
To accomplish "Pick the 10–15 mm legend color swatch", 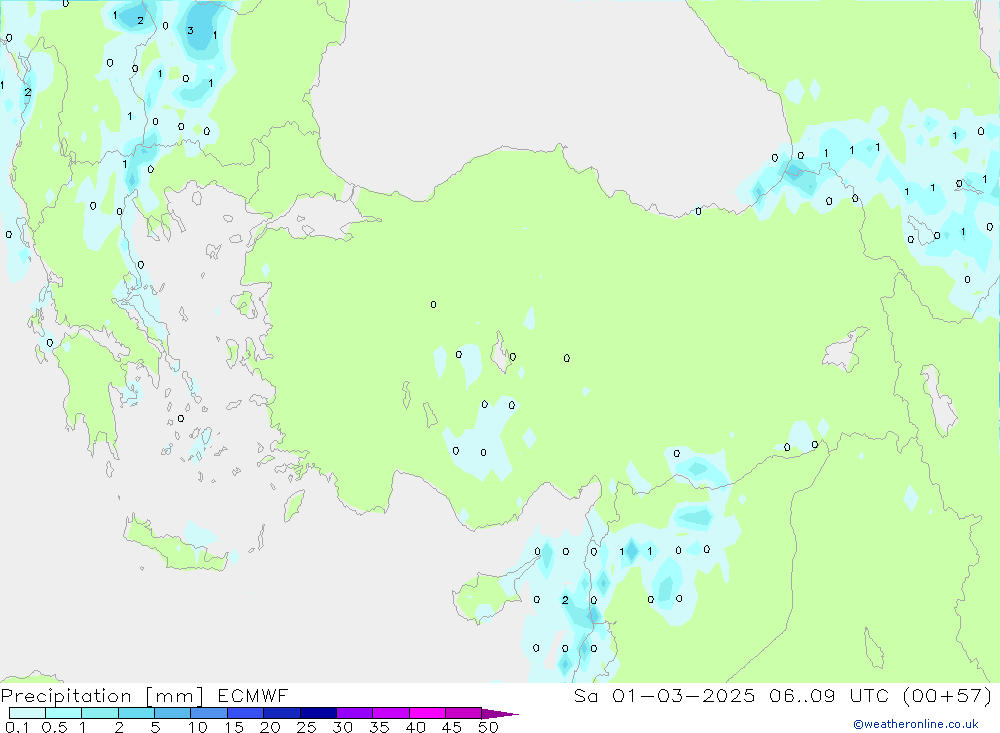I will point(209,713).
